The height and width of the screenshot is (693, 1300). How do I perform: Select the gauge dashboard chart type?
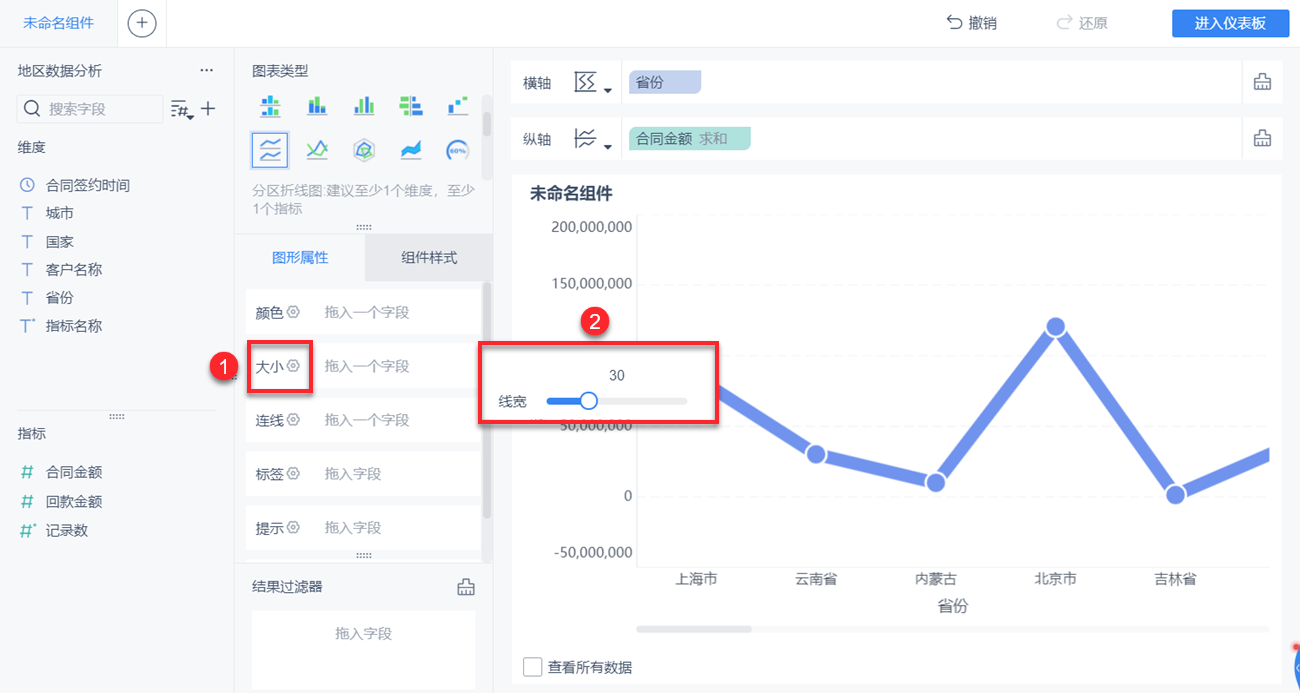457,150
